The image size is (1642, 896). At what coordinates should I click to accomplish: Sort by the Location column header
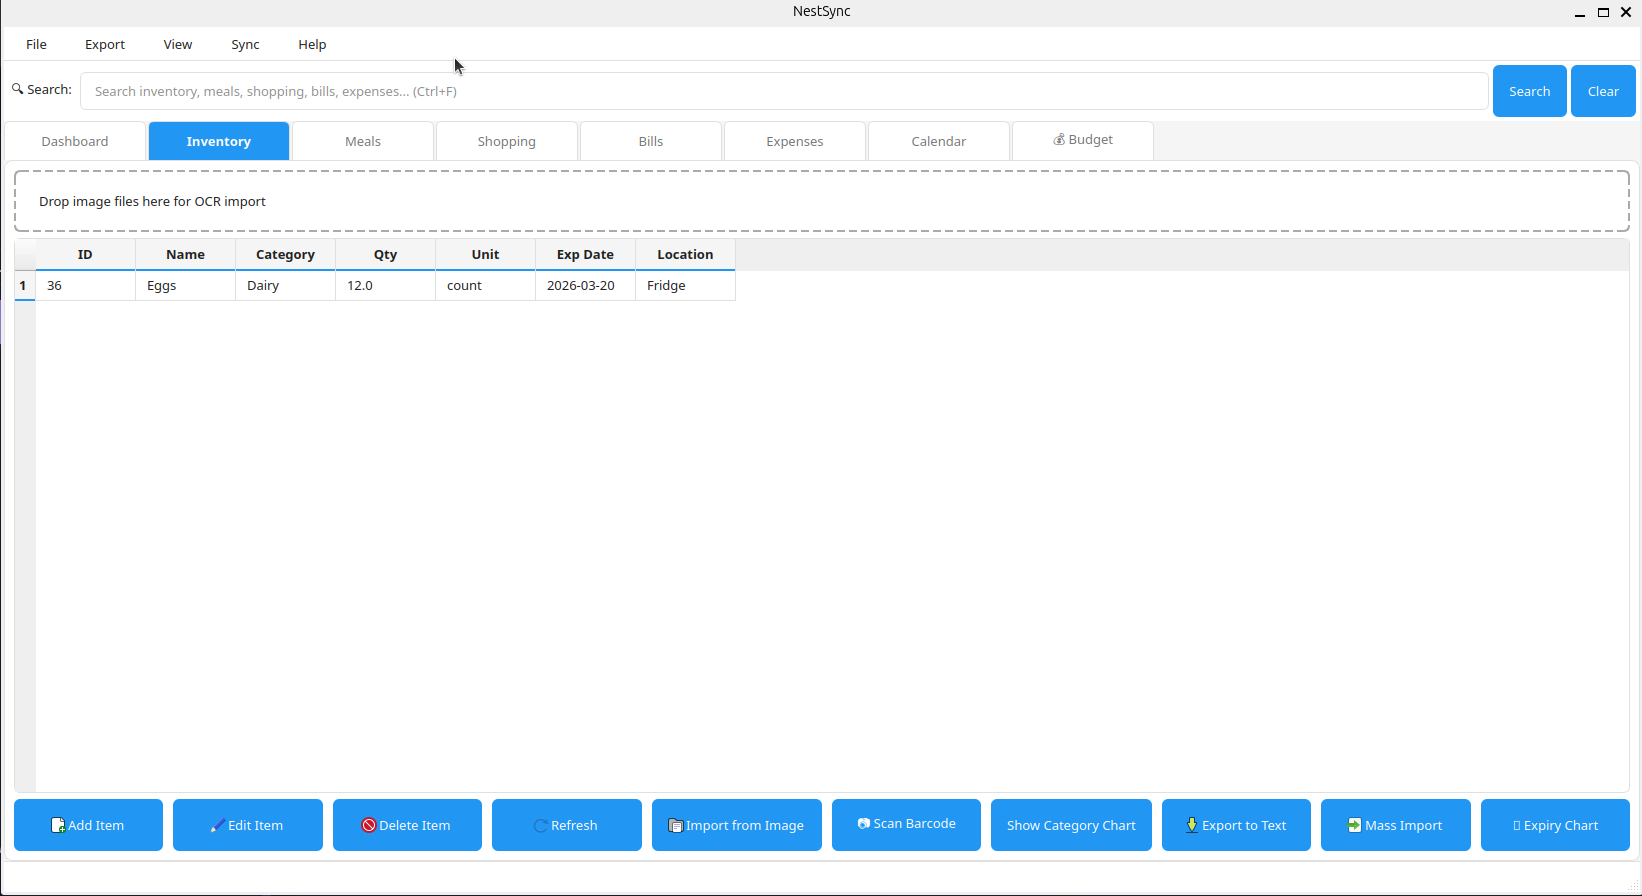pyautogui.click(x=685, y=254)
